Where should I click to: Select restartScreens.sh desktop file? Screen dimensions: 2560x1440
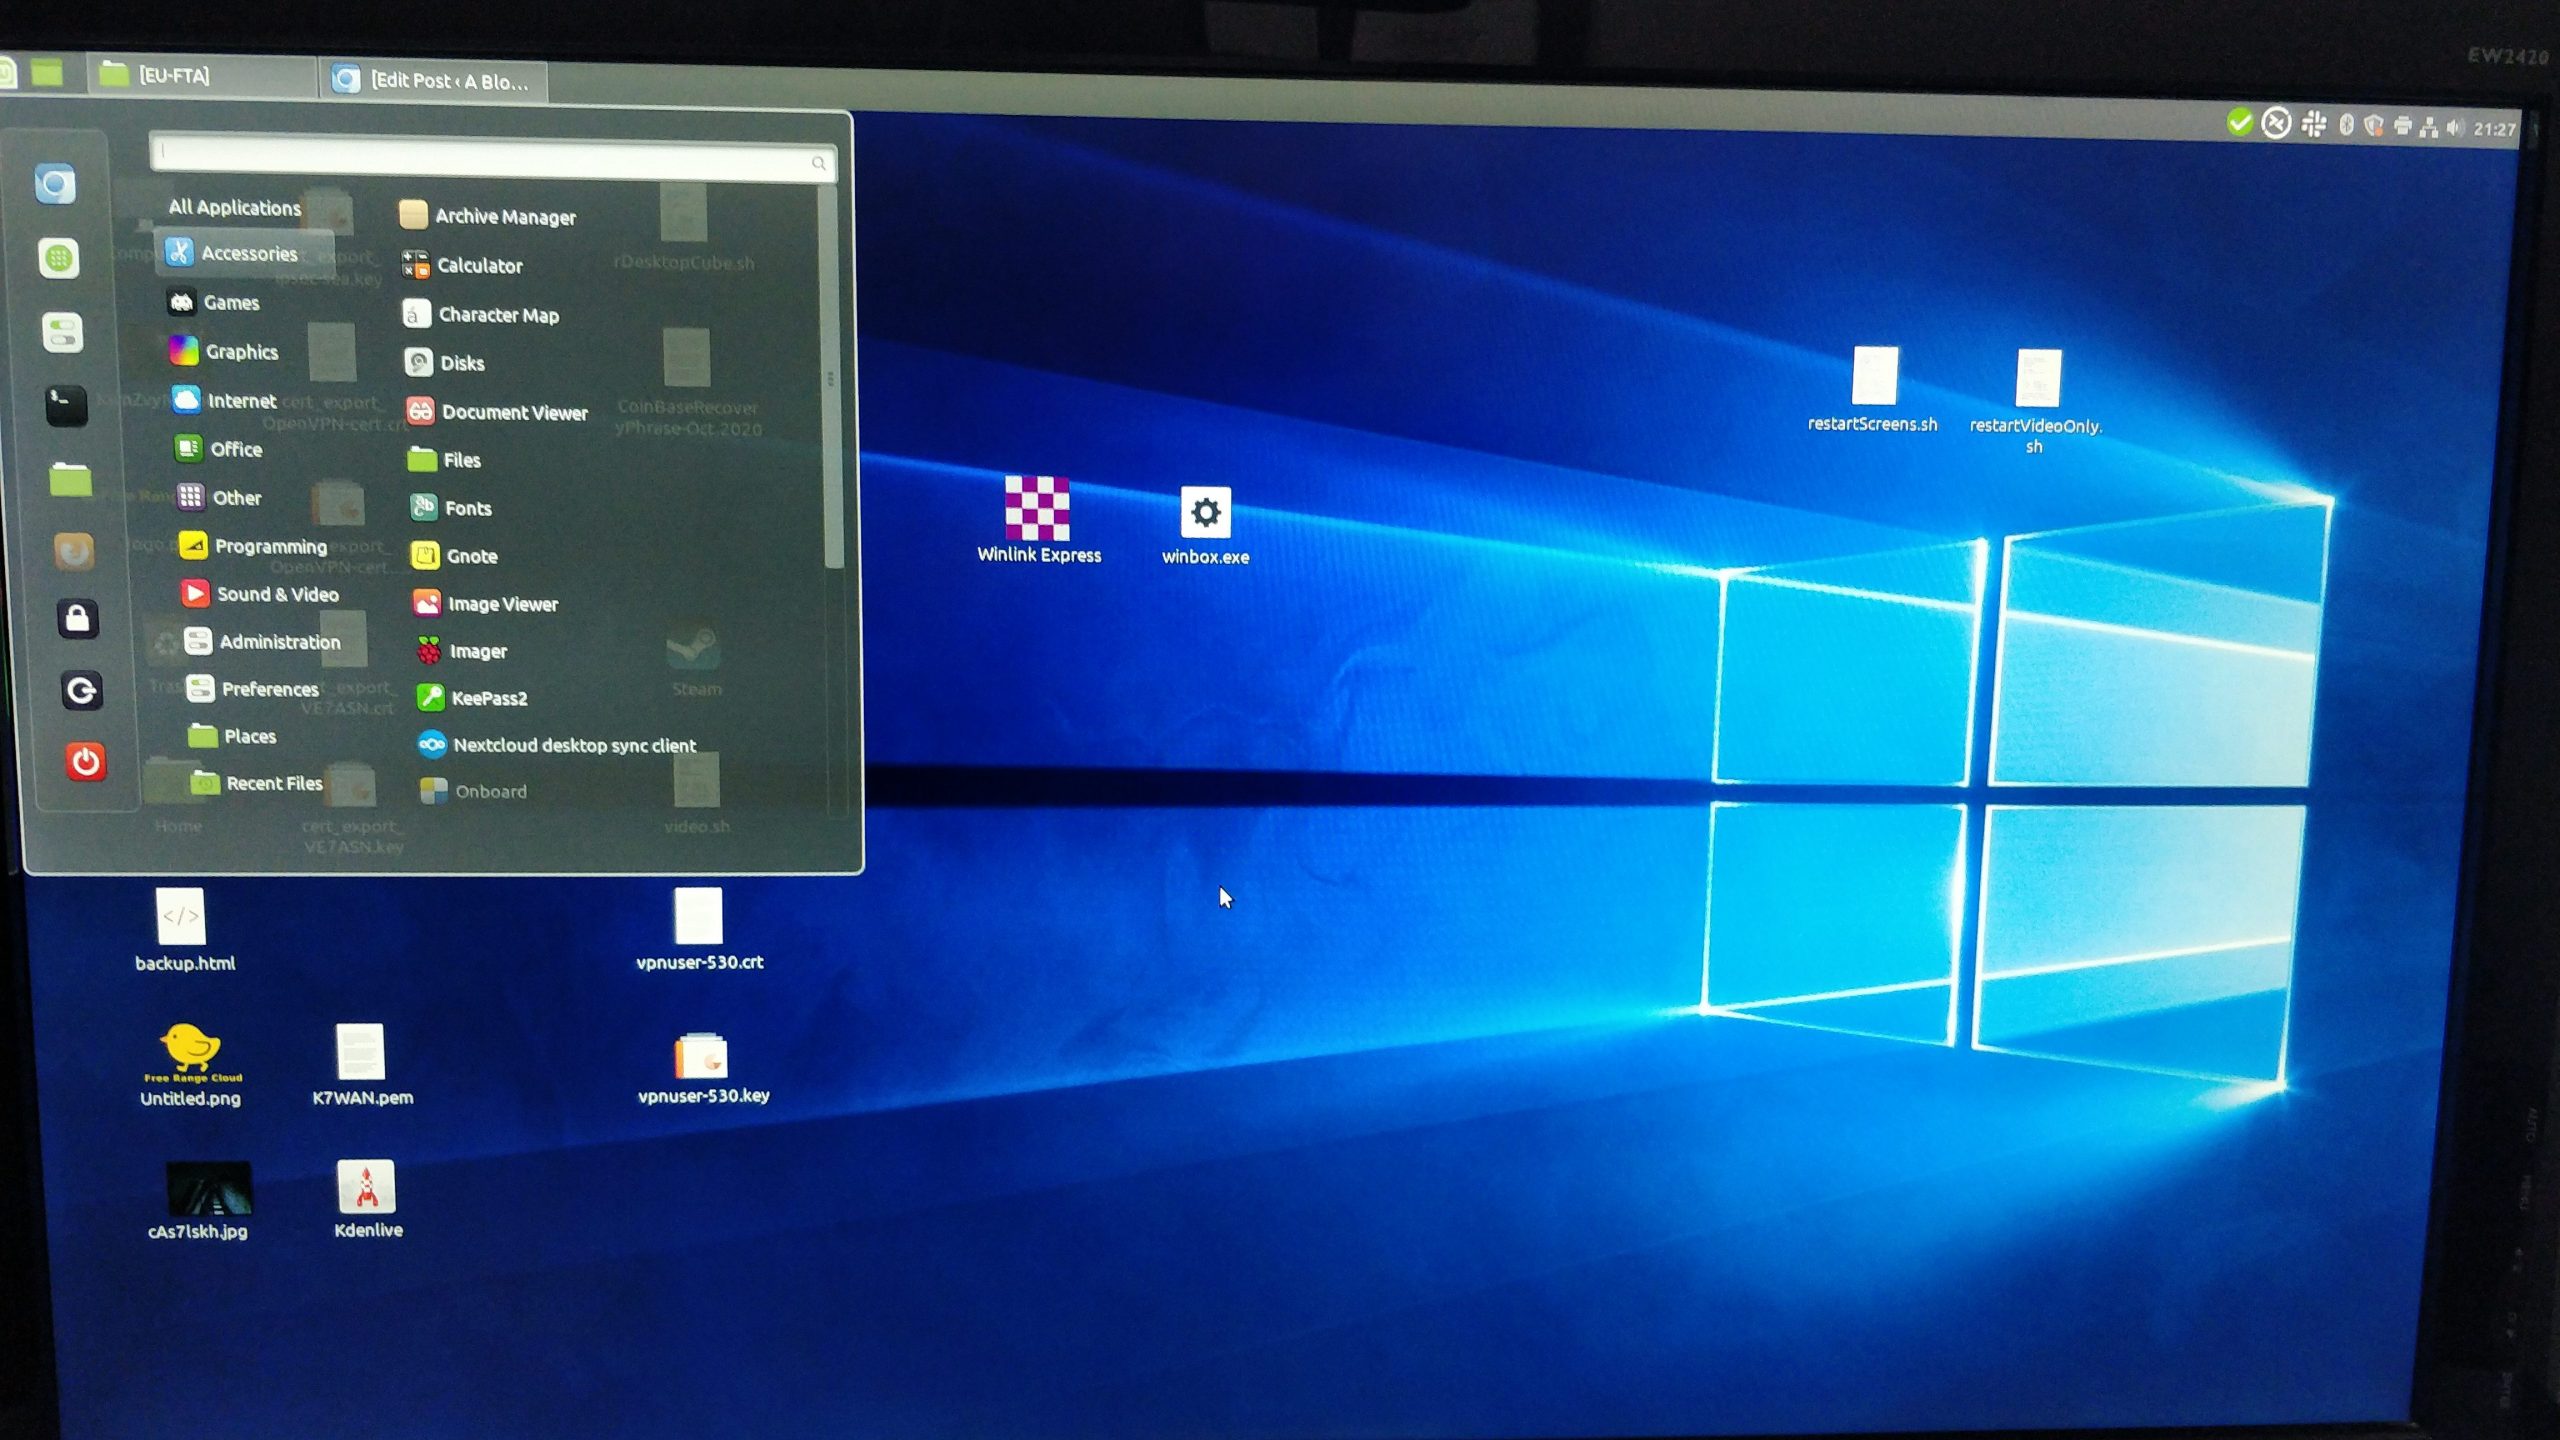1873,390
